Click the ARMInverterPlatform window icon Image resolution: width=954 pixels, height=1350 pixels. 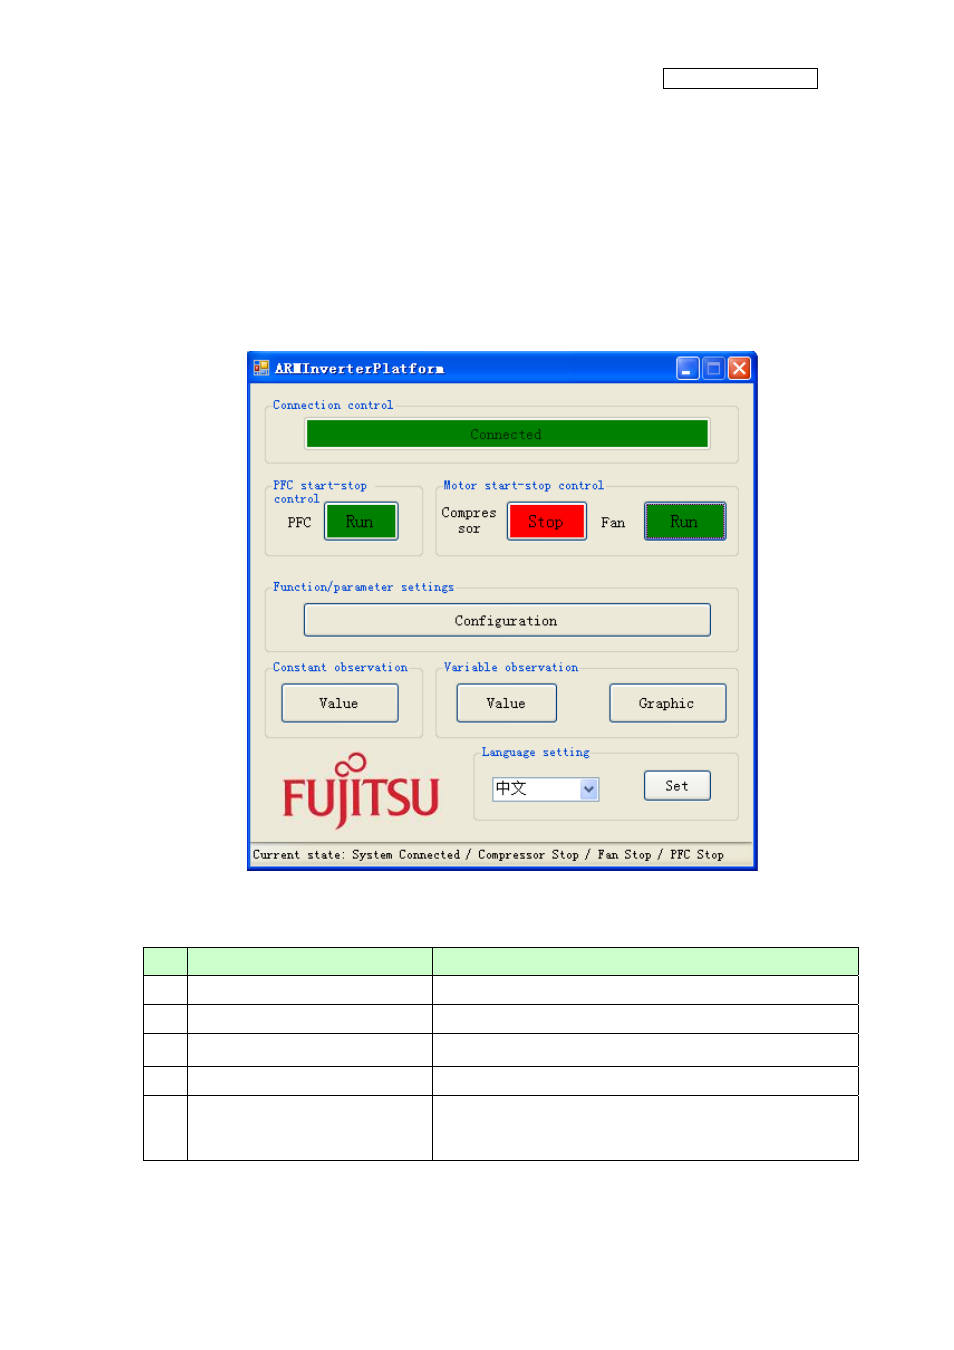tap(261, 368)
